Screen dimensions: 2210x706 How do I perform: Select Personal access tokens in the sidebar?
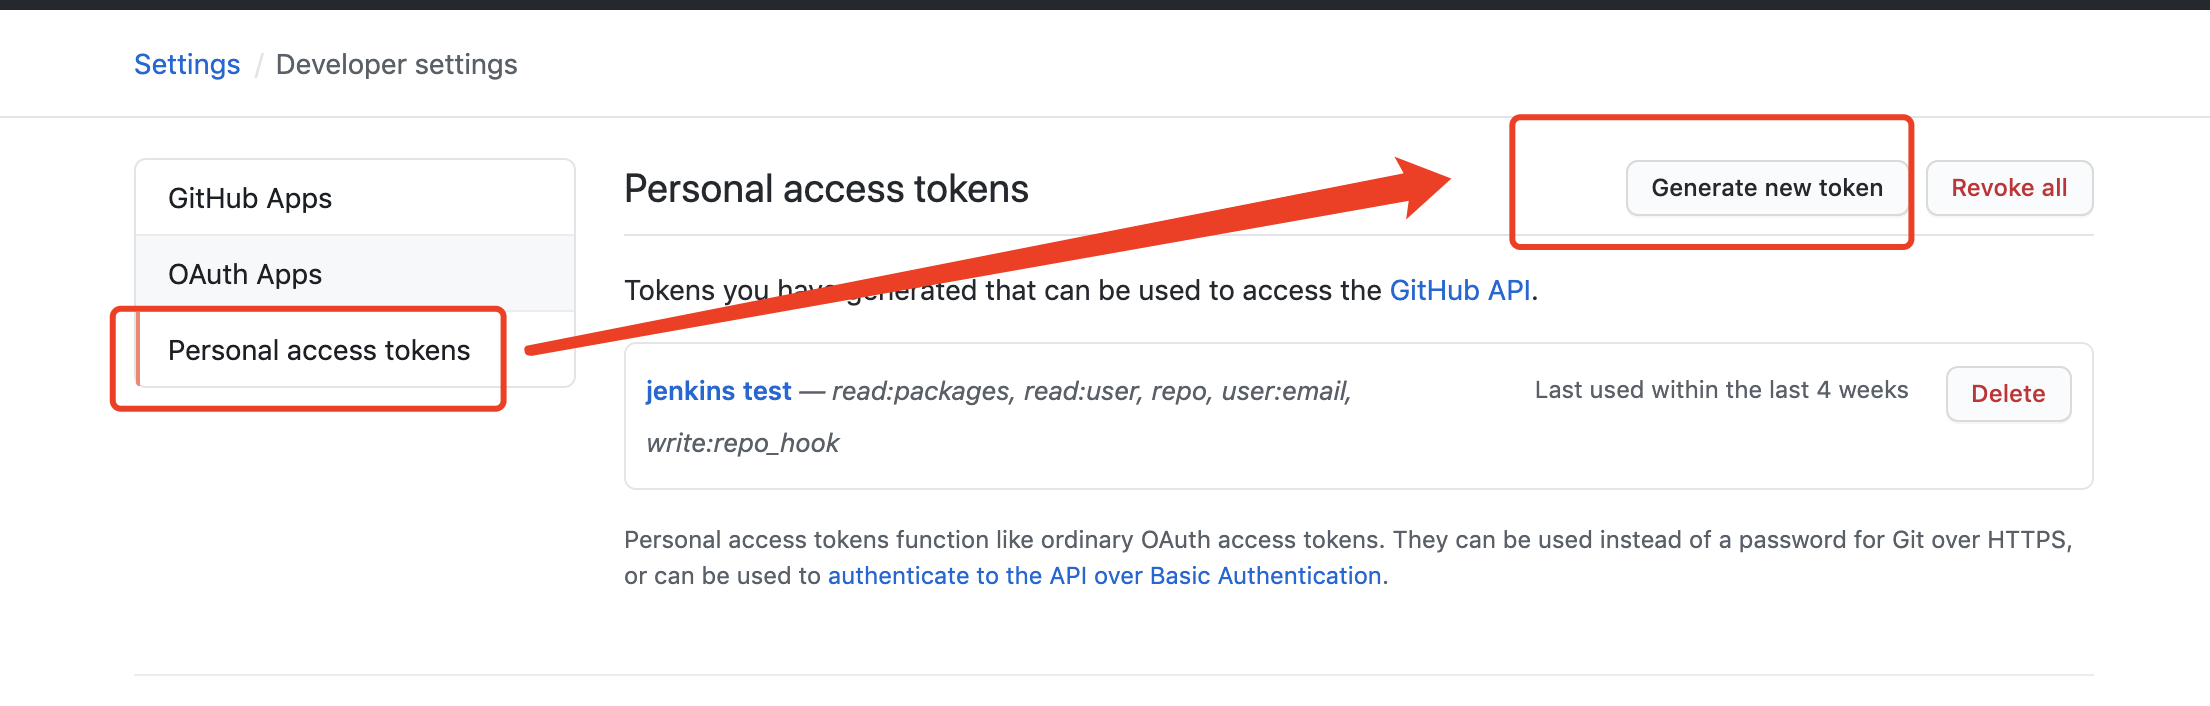[x=319, y=350]
